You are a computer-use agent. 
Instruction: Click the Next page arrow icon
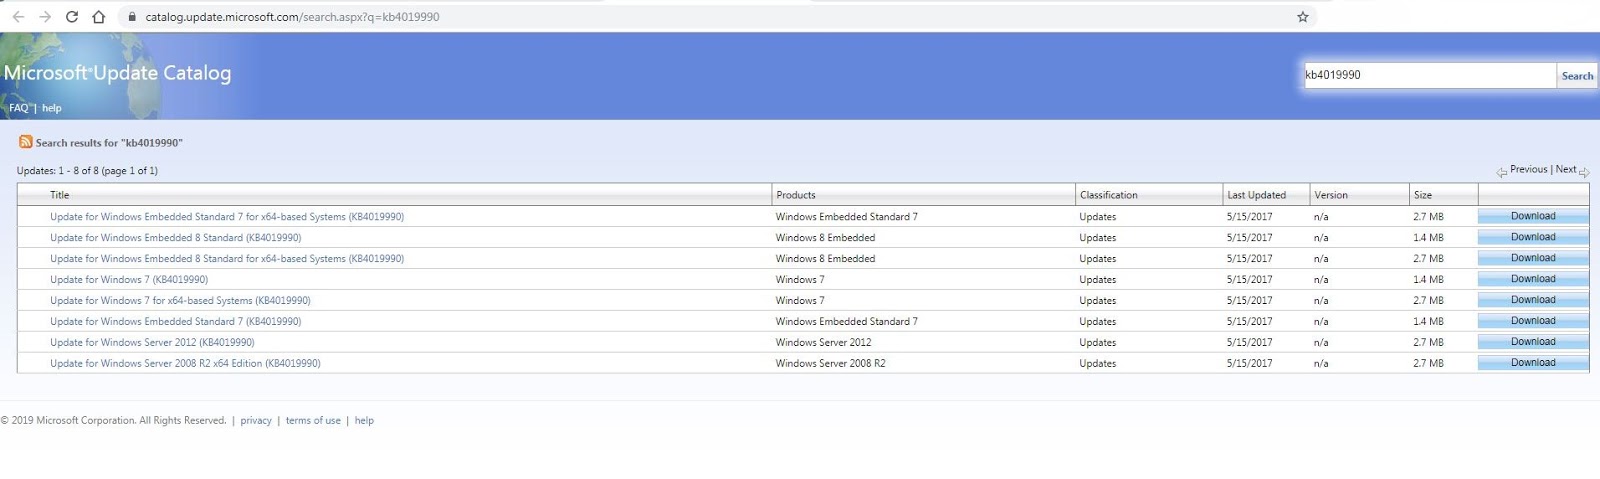pos(1584,172)
